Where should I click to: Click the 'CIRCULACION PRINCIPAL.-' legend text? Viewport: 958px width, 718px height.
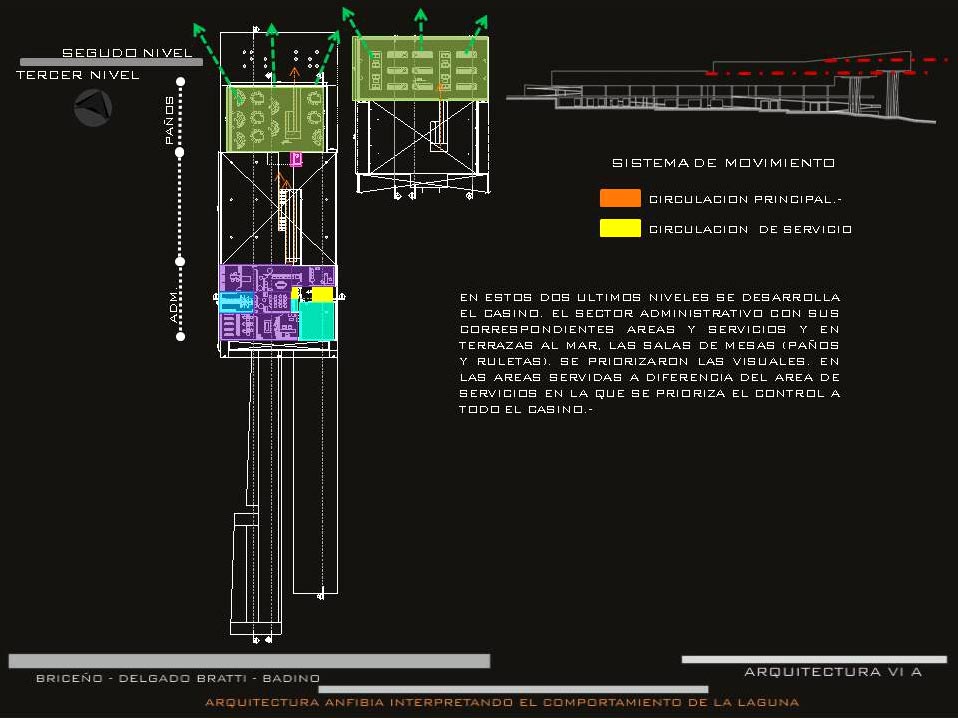745,199
